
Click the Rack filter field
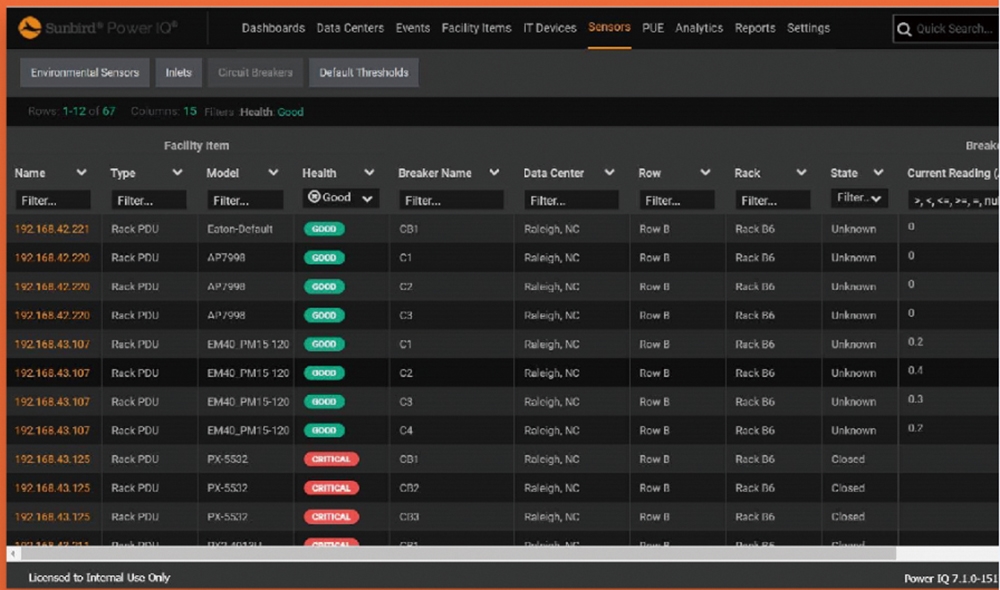point(772,200)
